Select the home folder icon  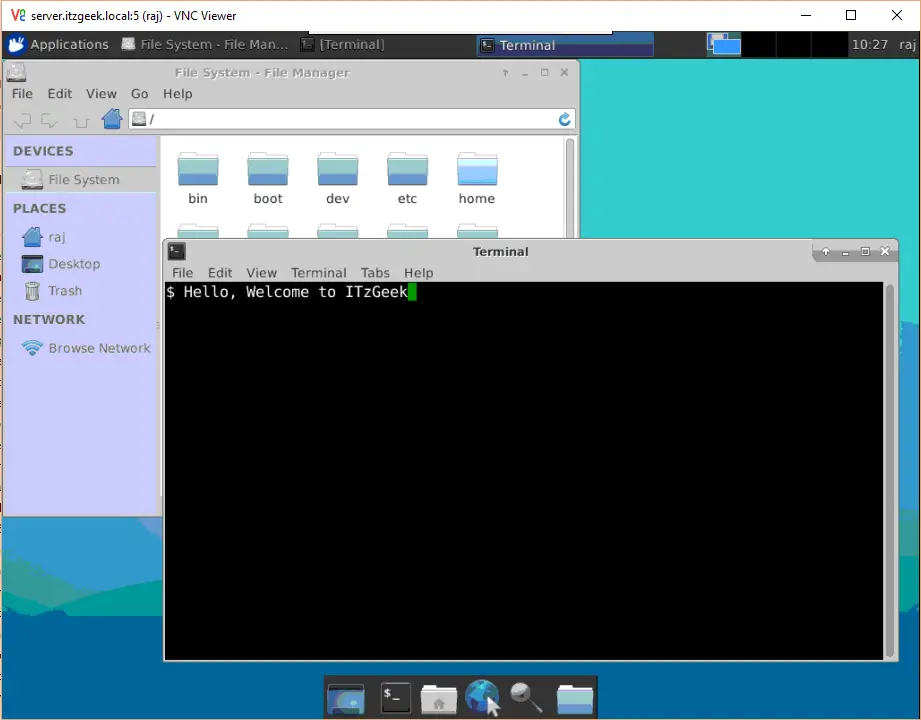click(477, 169)
